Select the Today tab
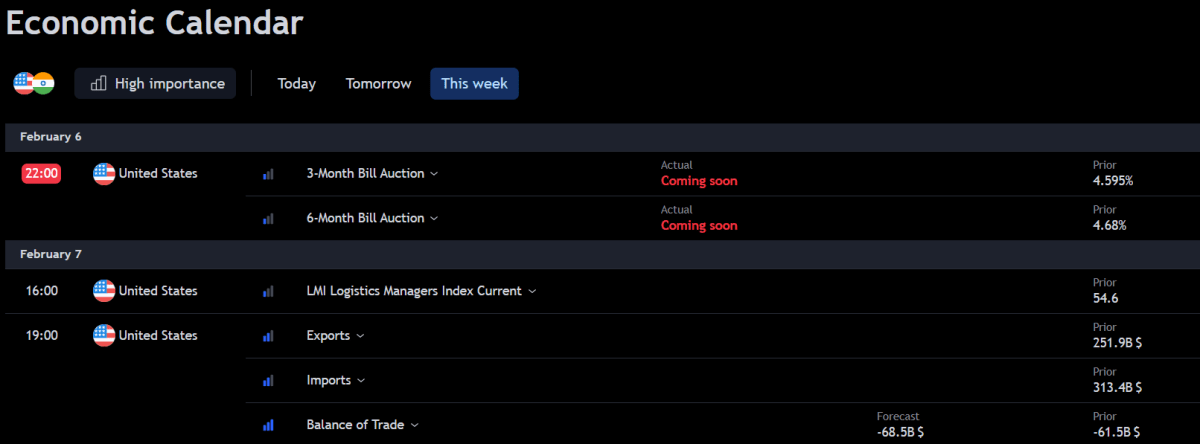The width and height of the screenshot is (1200, 444). pyautogui.click(x=297, y=83)
